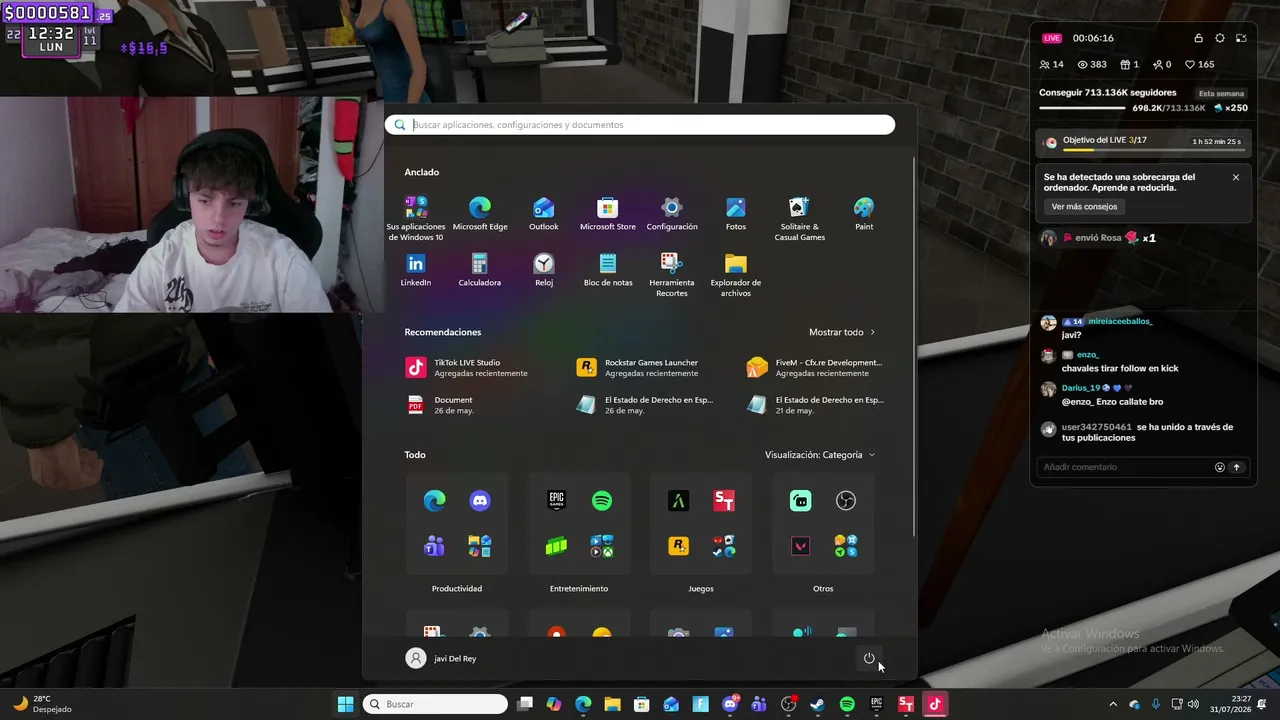This screenshot has height=720, width=1280.
Task: Launch Herramienta Recortes
Action: (x=672, y=275)
